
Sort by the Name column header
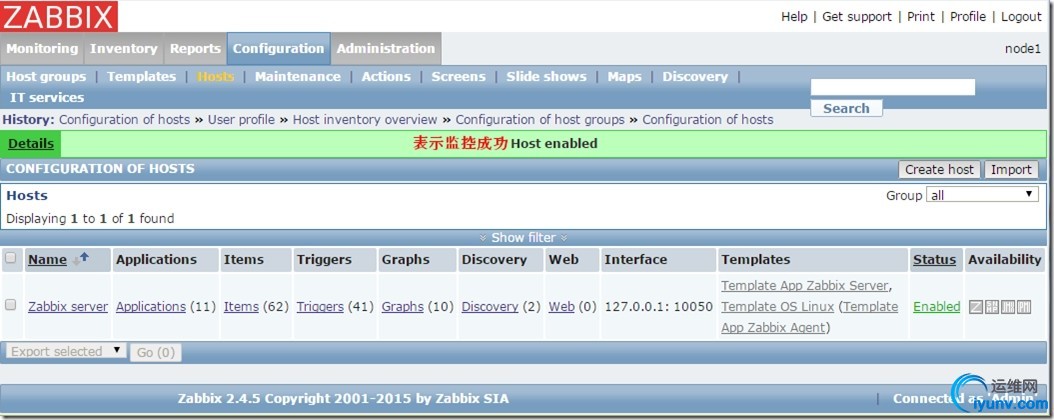47,259
